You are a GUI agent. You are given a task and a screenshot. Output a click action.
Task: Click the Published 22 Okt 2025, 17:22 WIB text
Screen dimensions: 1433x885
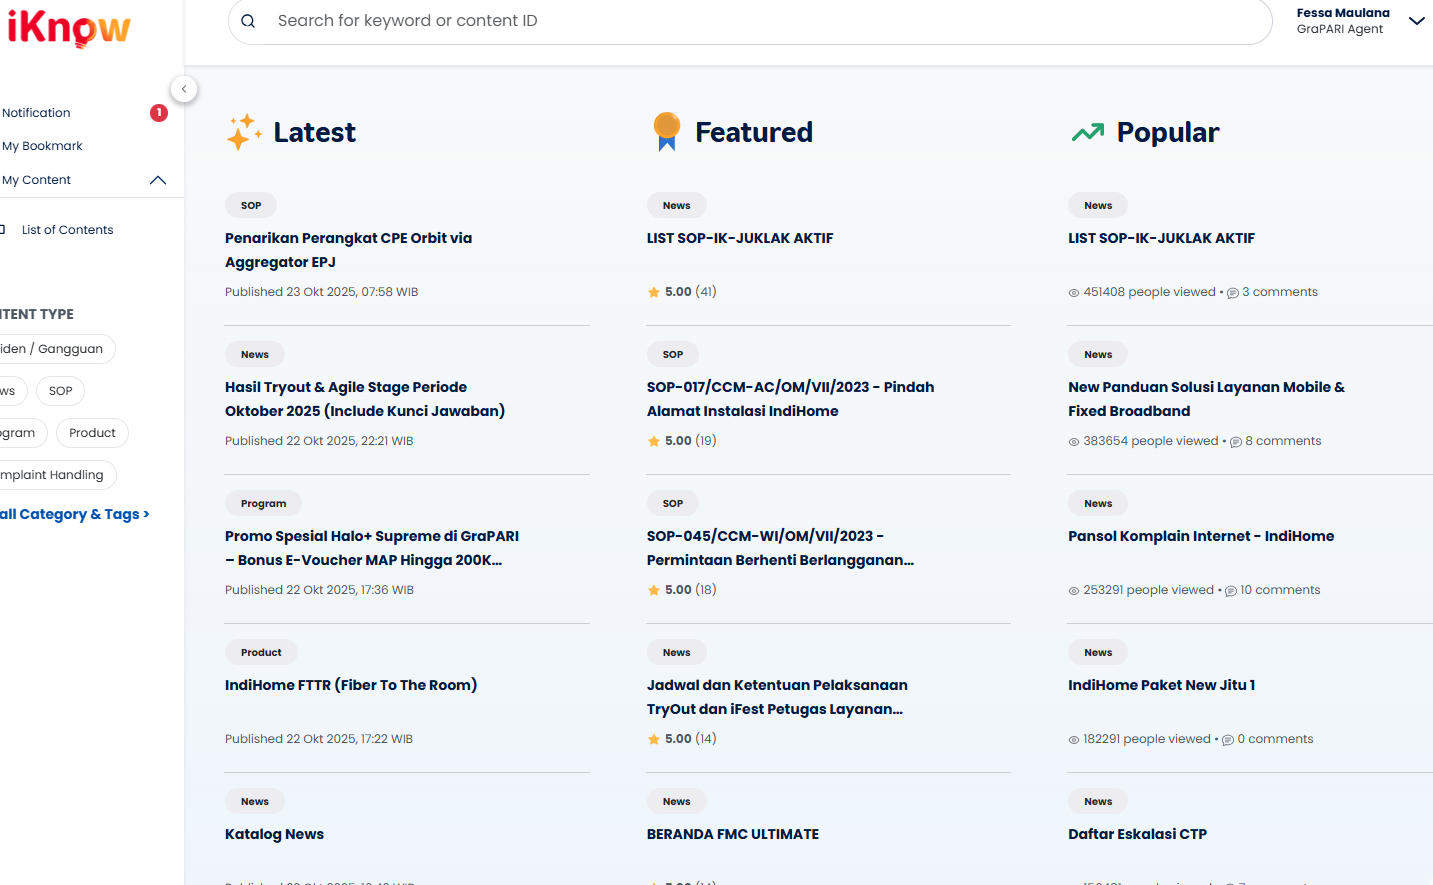pos(318,739)
